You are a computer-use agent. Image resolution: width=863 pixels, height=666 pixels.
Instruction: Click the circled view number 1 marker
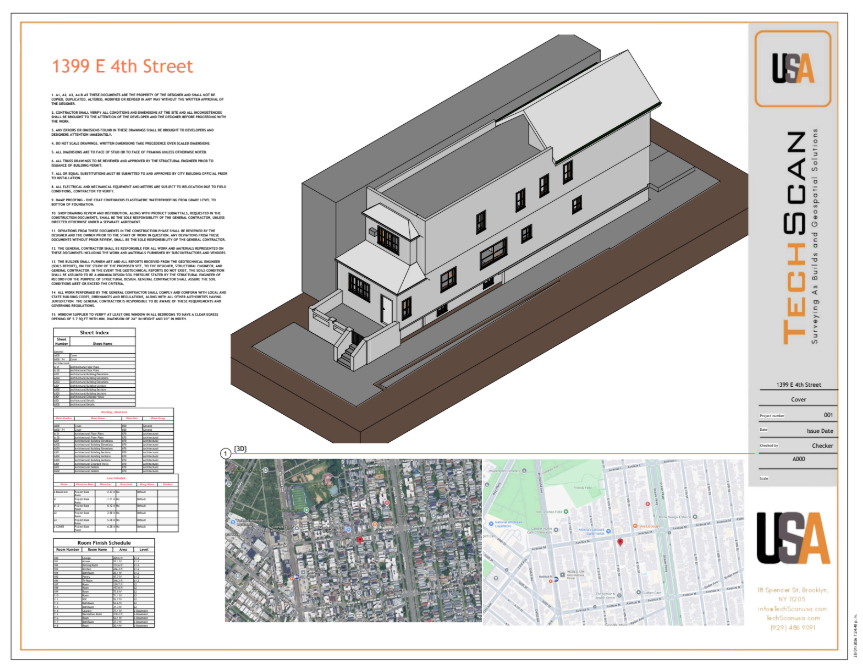point(225,453)
